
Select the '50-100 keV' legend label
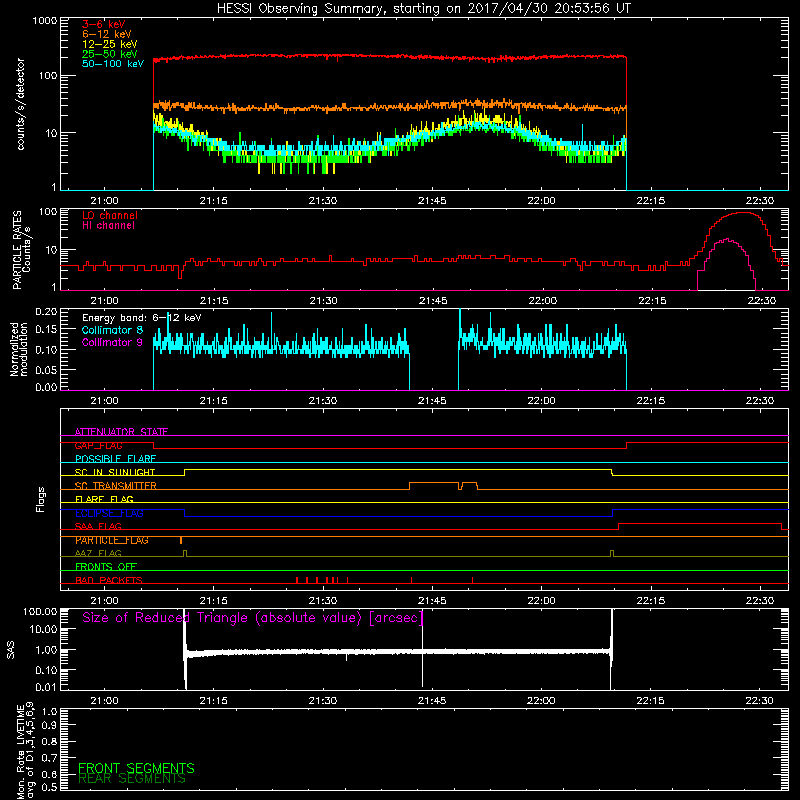click(x=113, y=64)
